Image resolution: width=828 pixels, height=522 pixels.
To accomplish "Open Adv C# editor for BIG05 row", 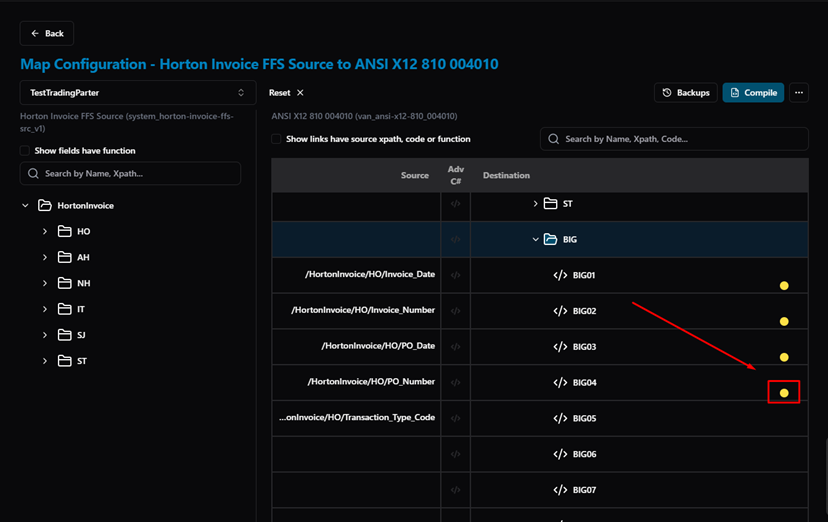I will click(455, 418).
